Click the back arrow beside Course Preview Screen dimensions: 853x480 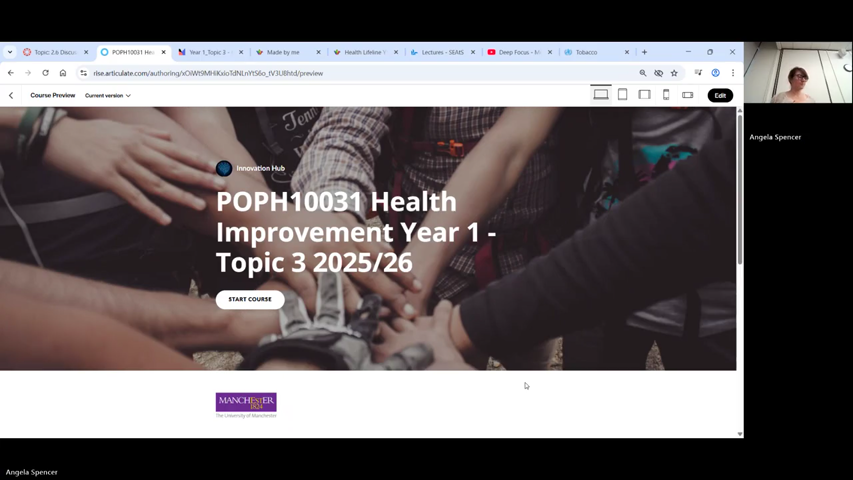point(11,96)
